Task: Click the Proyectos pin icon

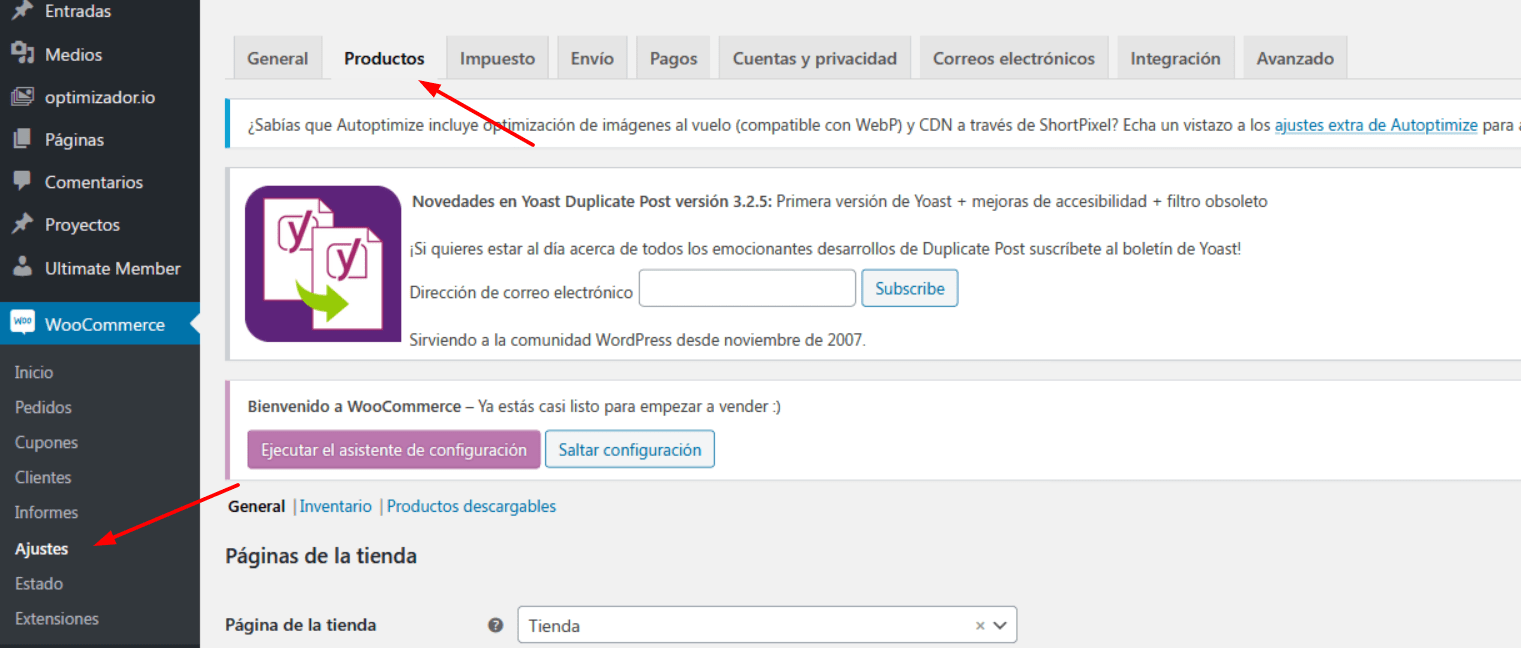Action: click(22, 225)
